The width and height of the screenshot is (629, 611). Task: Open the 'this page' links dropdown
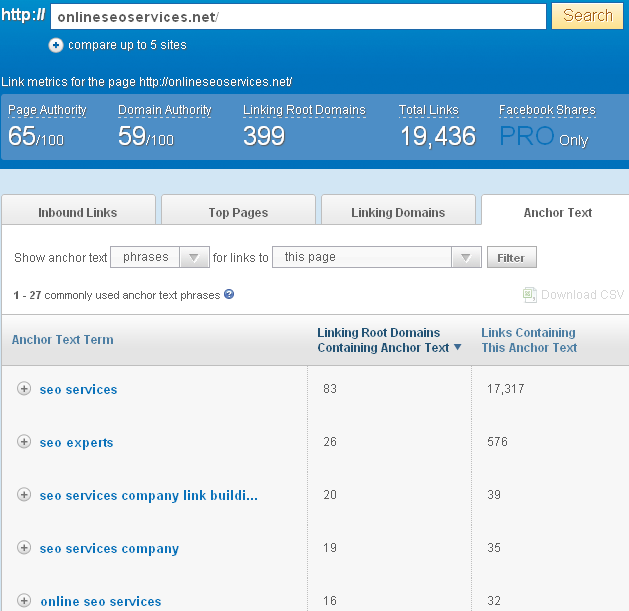point(377,257)
